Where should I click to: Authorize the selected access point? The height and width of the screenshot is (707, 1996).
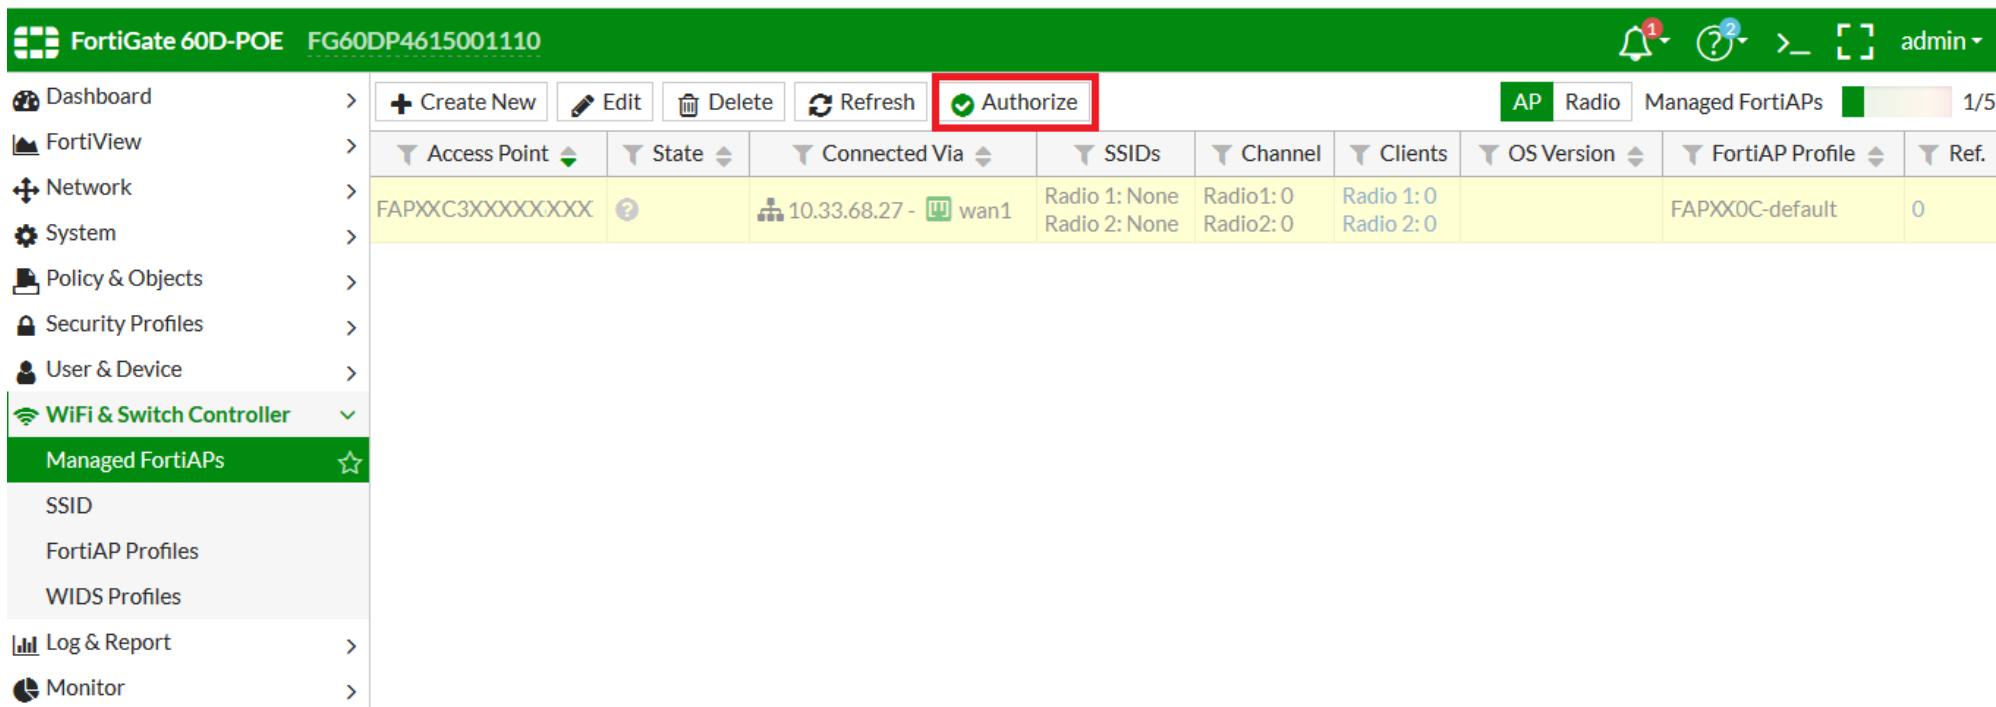pos(1015,102)
